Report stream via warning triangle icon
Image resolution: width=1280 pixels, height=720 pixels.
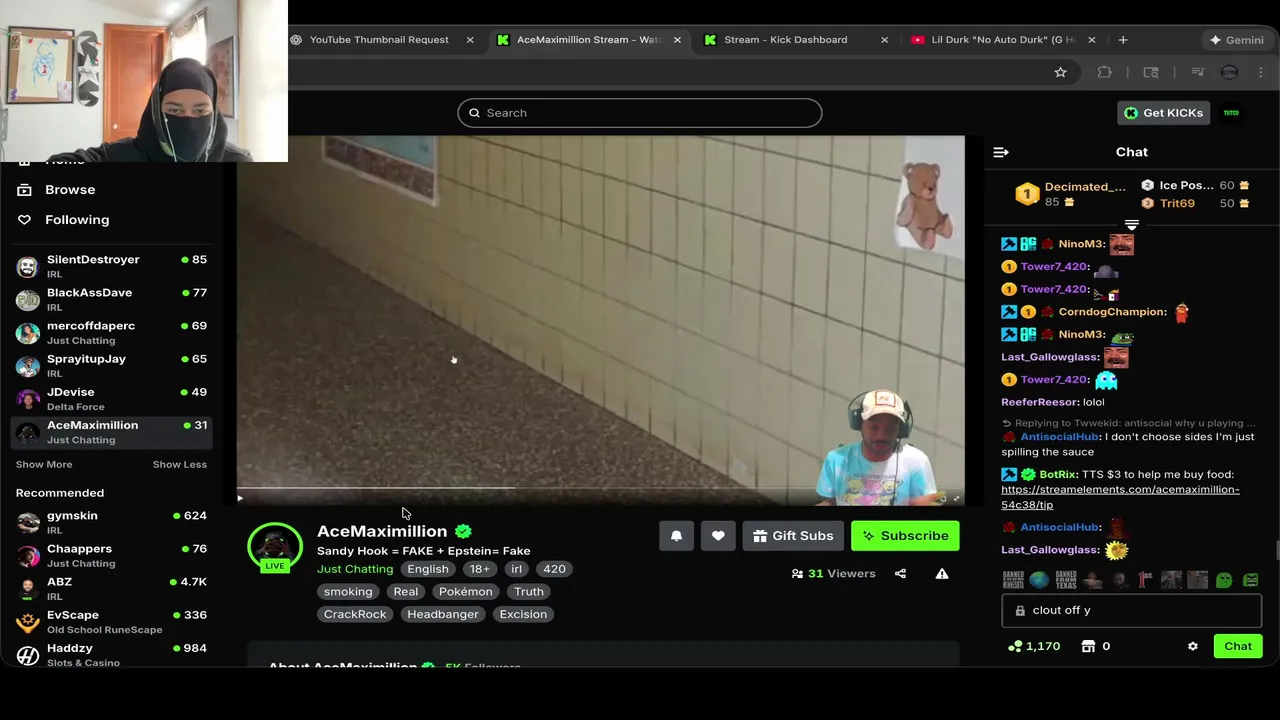tap(942, 574)
